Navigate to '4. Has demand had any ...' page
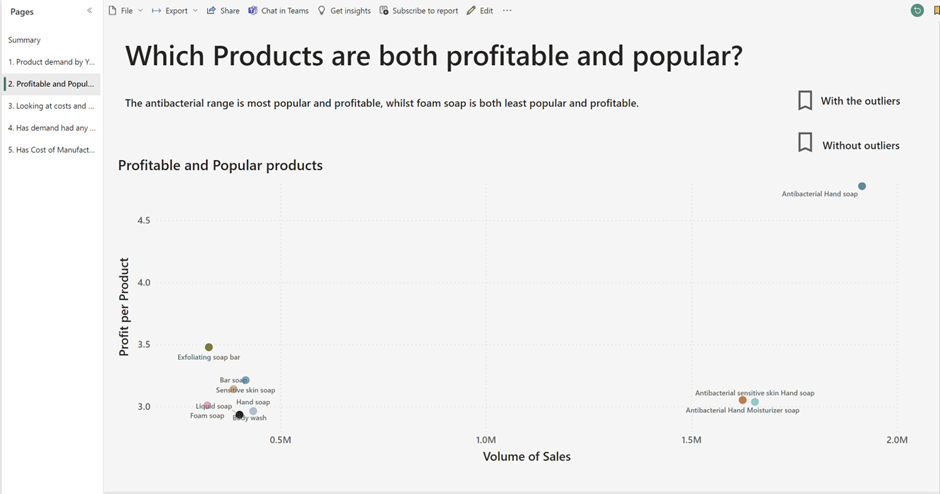 click(51, 128)
